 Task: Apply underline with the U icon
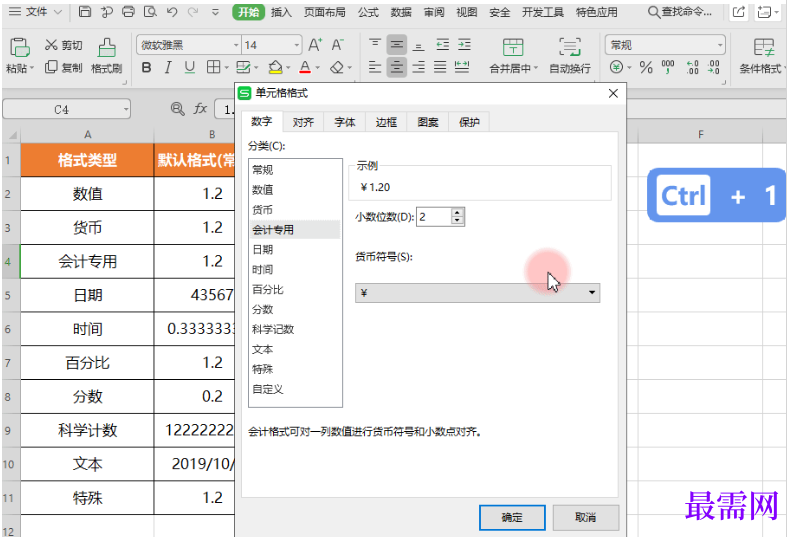[189, 68]
